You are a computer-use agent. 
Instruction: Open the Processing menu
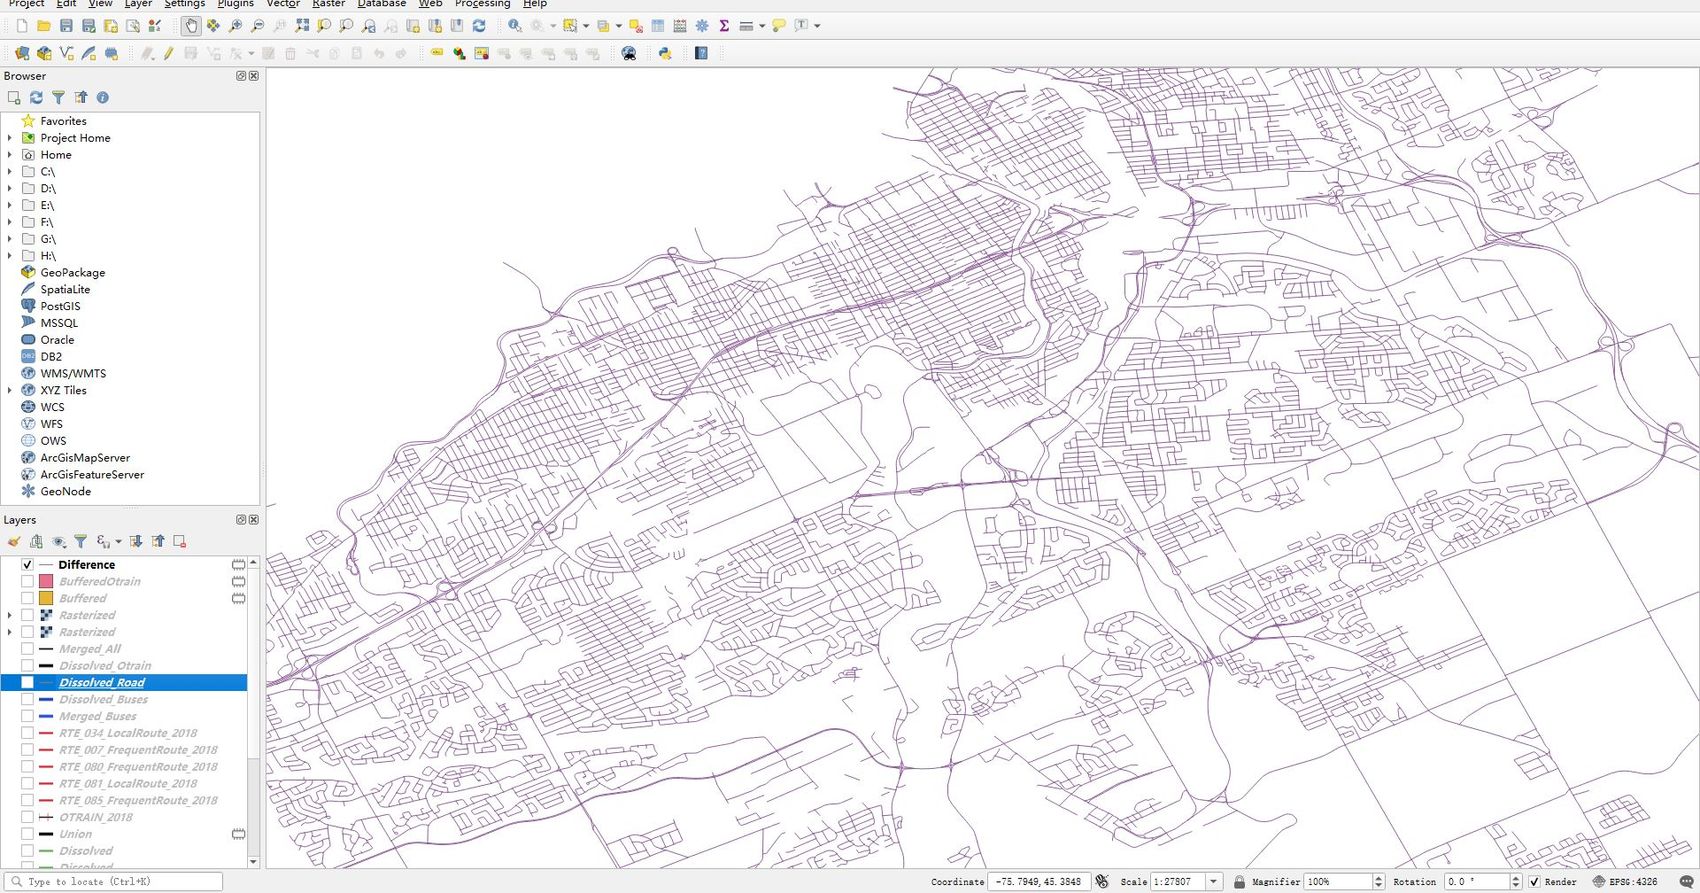(482, 4)
